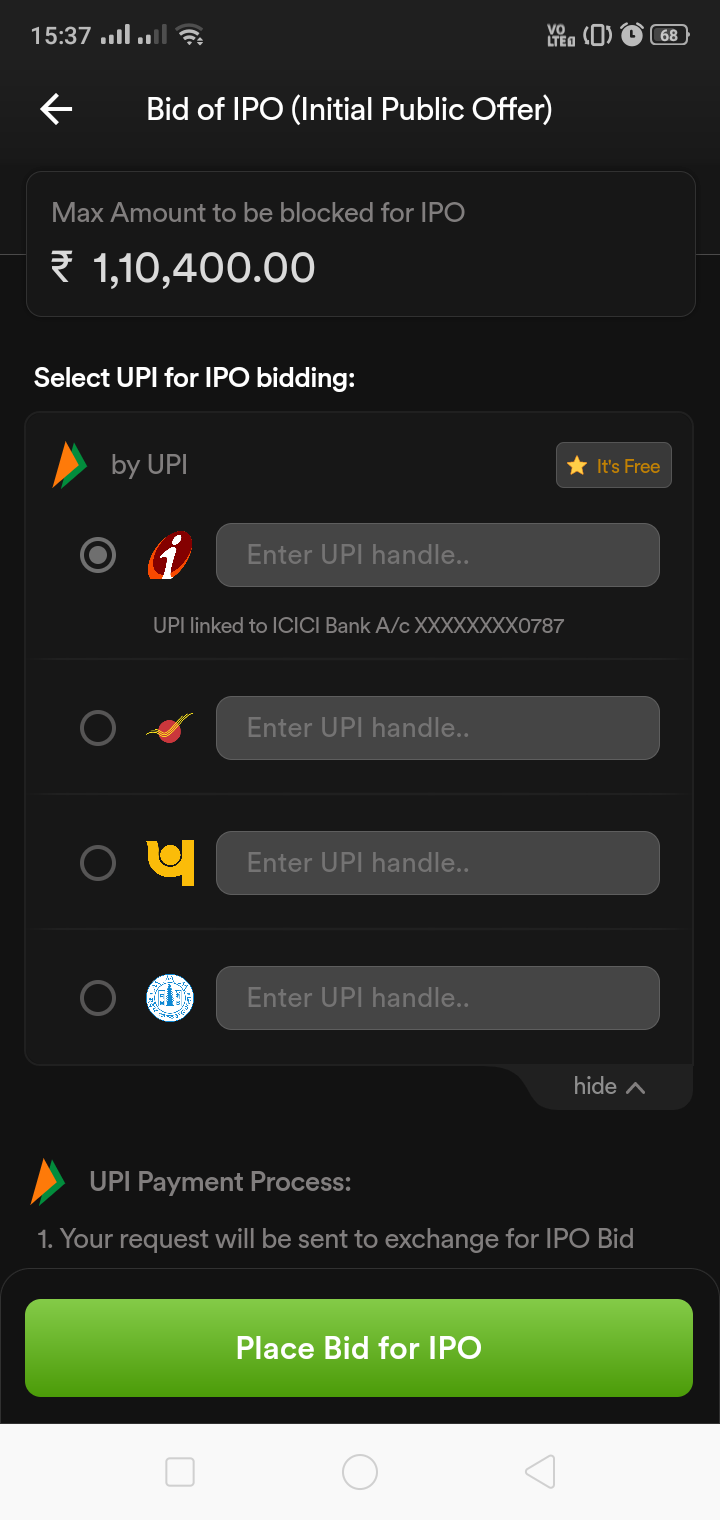Screen dimensions: 720x1520
Task: Go back using the top-left arrow
Action: pos(56,109)
